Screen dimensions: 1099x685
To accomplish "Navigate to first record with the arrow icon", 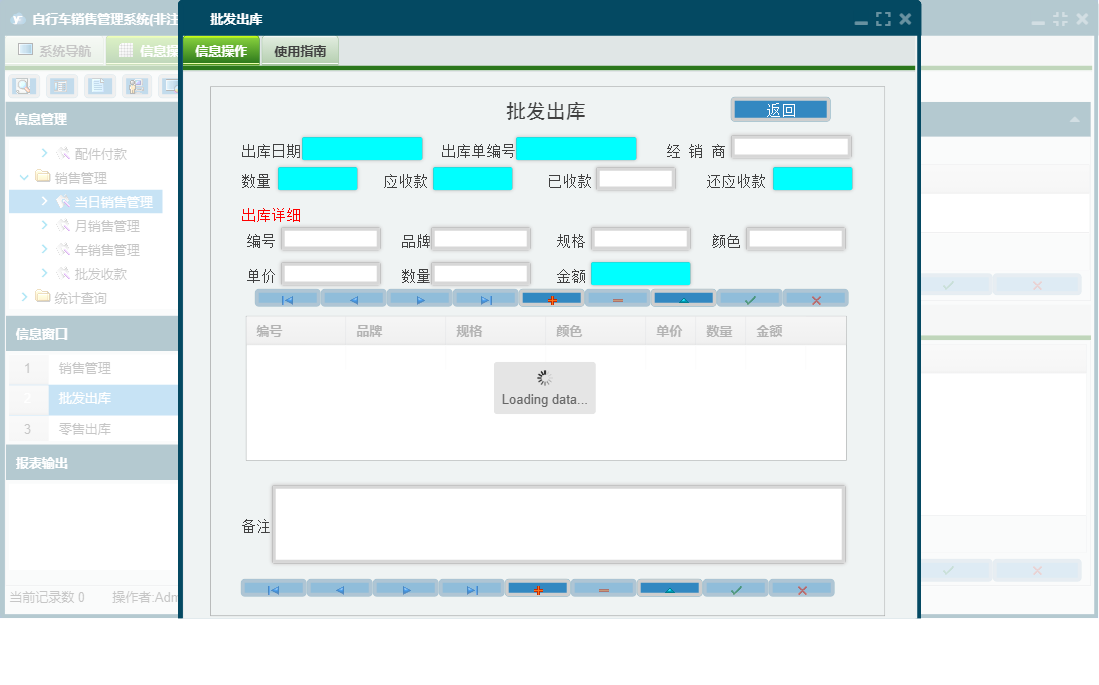I will (287, 298).
